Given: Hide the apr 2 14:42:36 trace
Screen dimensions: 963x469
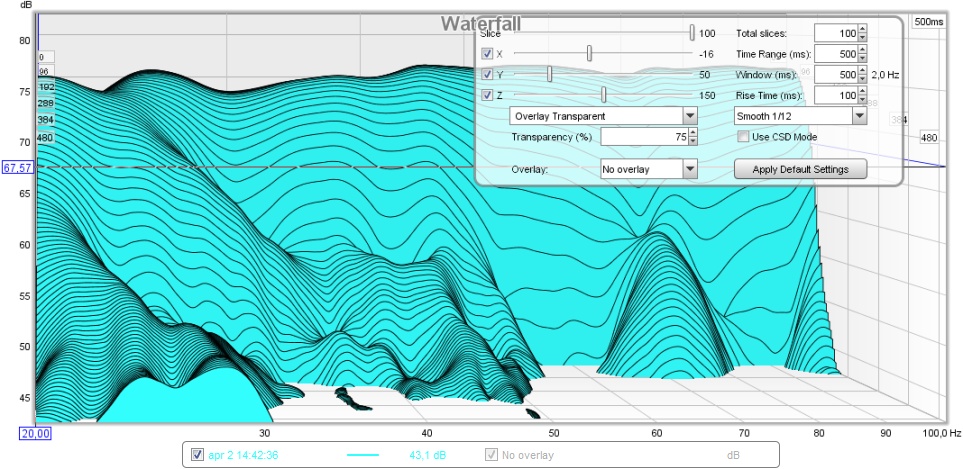Looking at the screenshot, I should [x=197, y=455].
